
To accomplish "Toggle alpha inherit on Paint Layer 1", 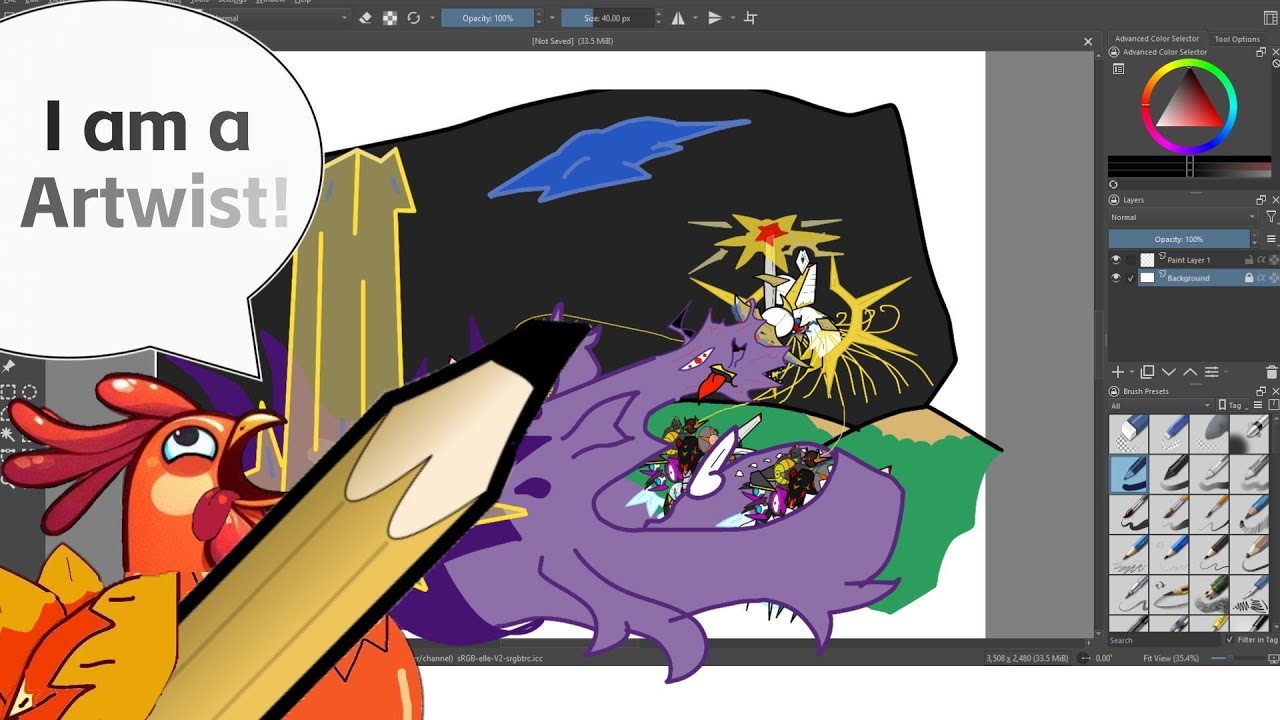I will [1261, 260].
